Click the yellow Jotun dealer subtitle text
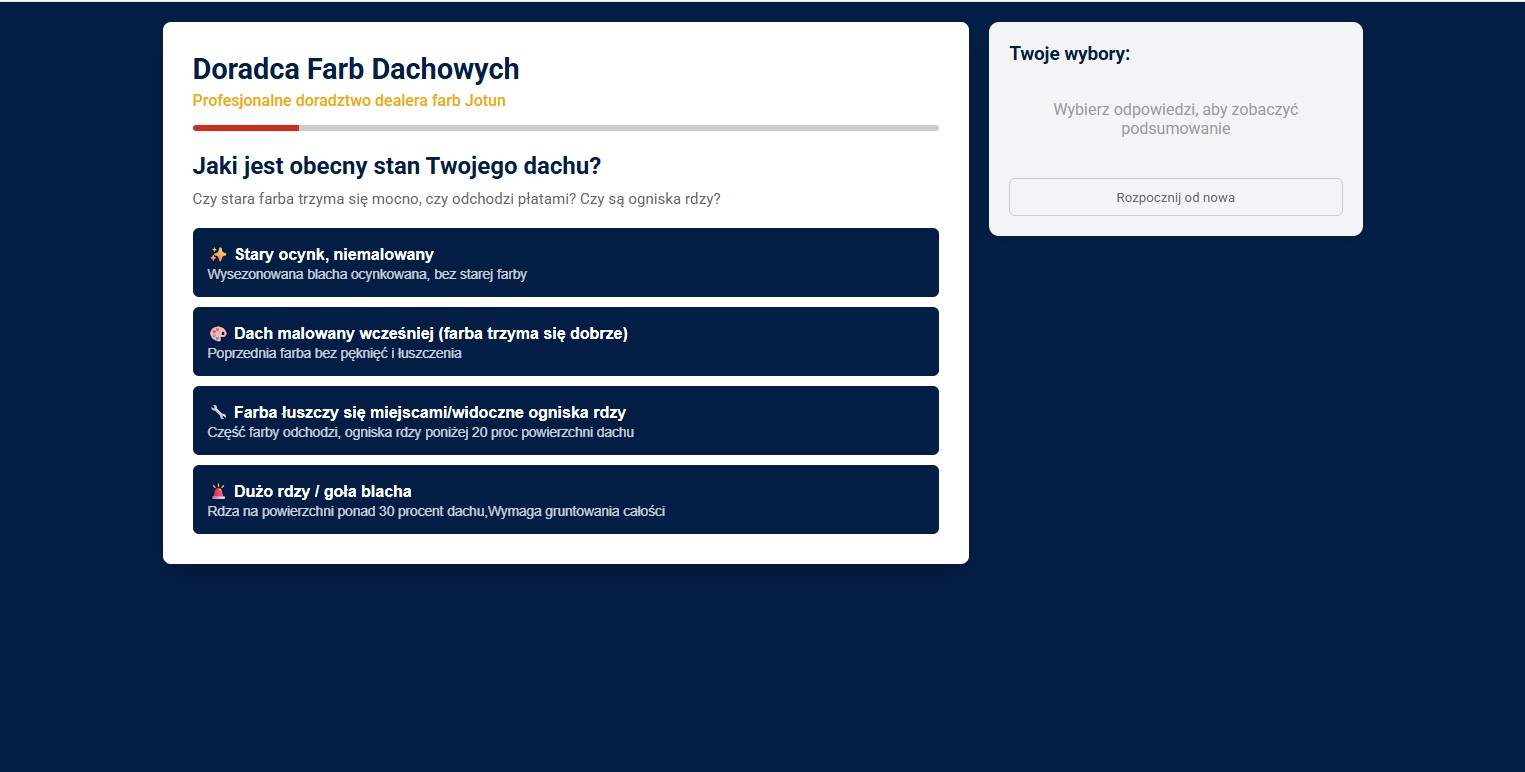Screen dimensions: 1525x772 point(349,100)
